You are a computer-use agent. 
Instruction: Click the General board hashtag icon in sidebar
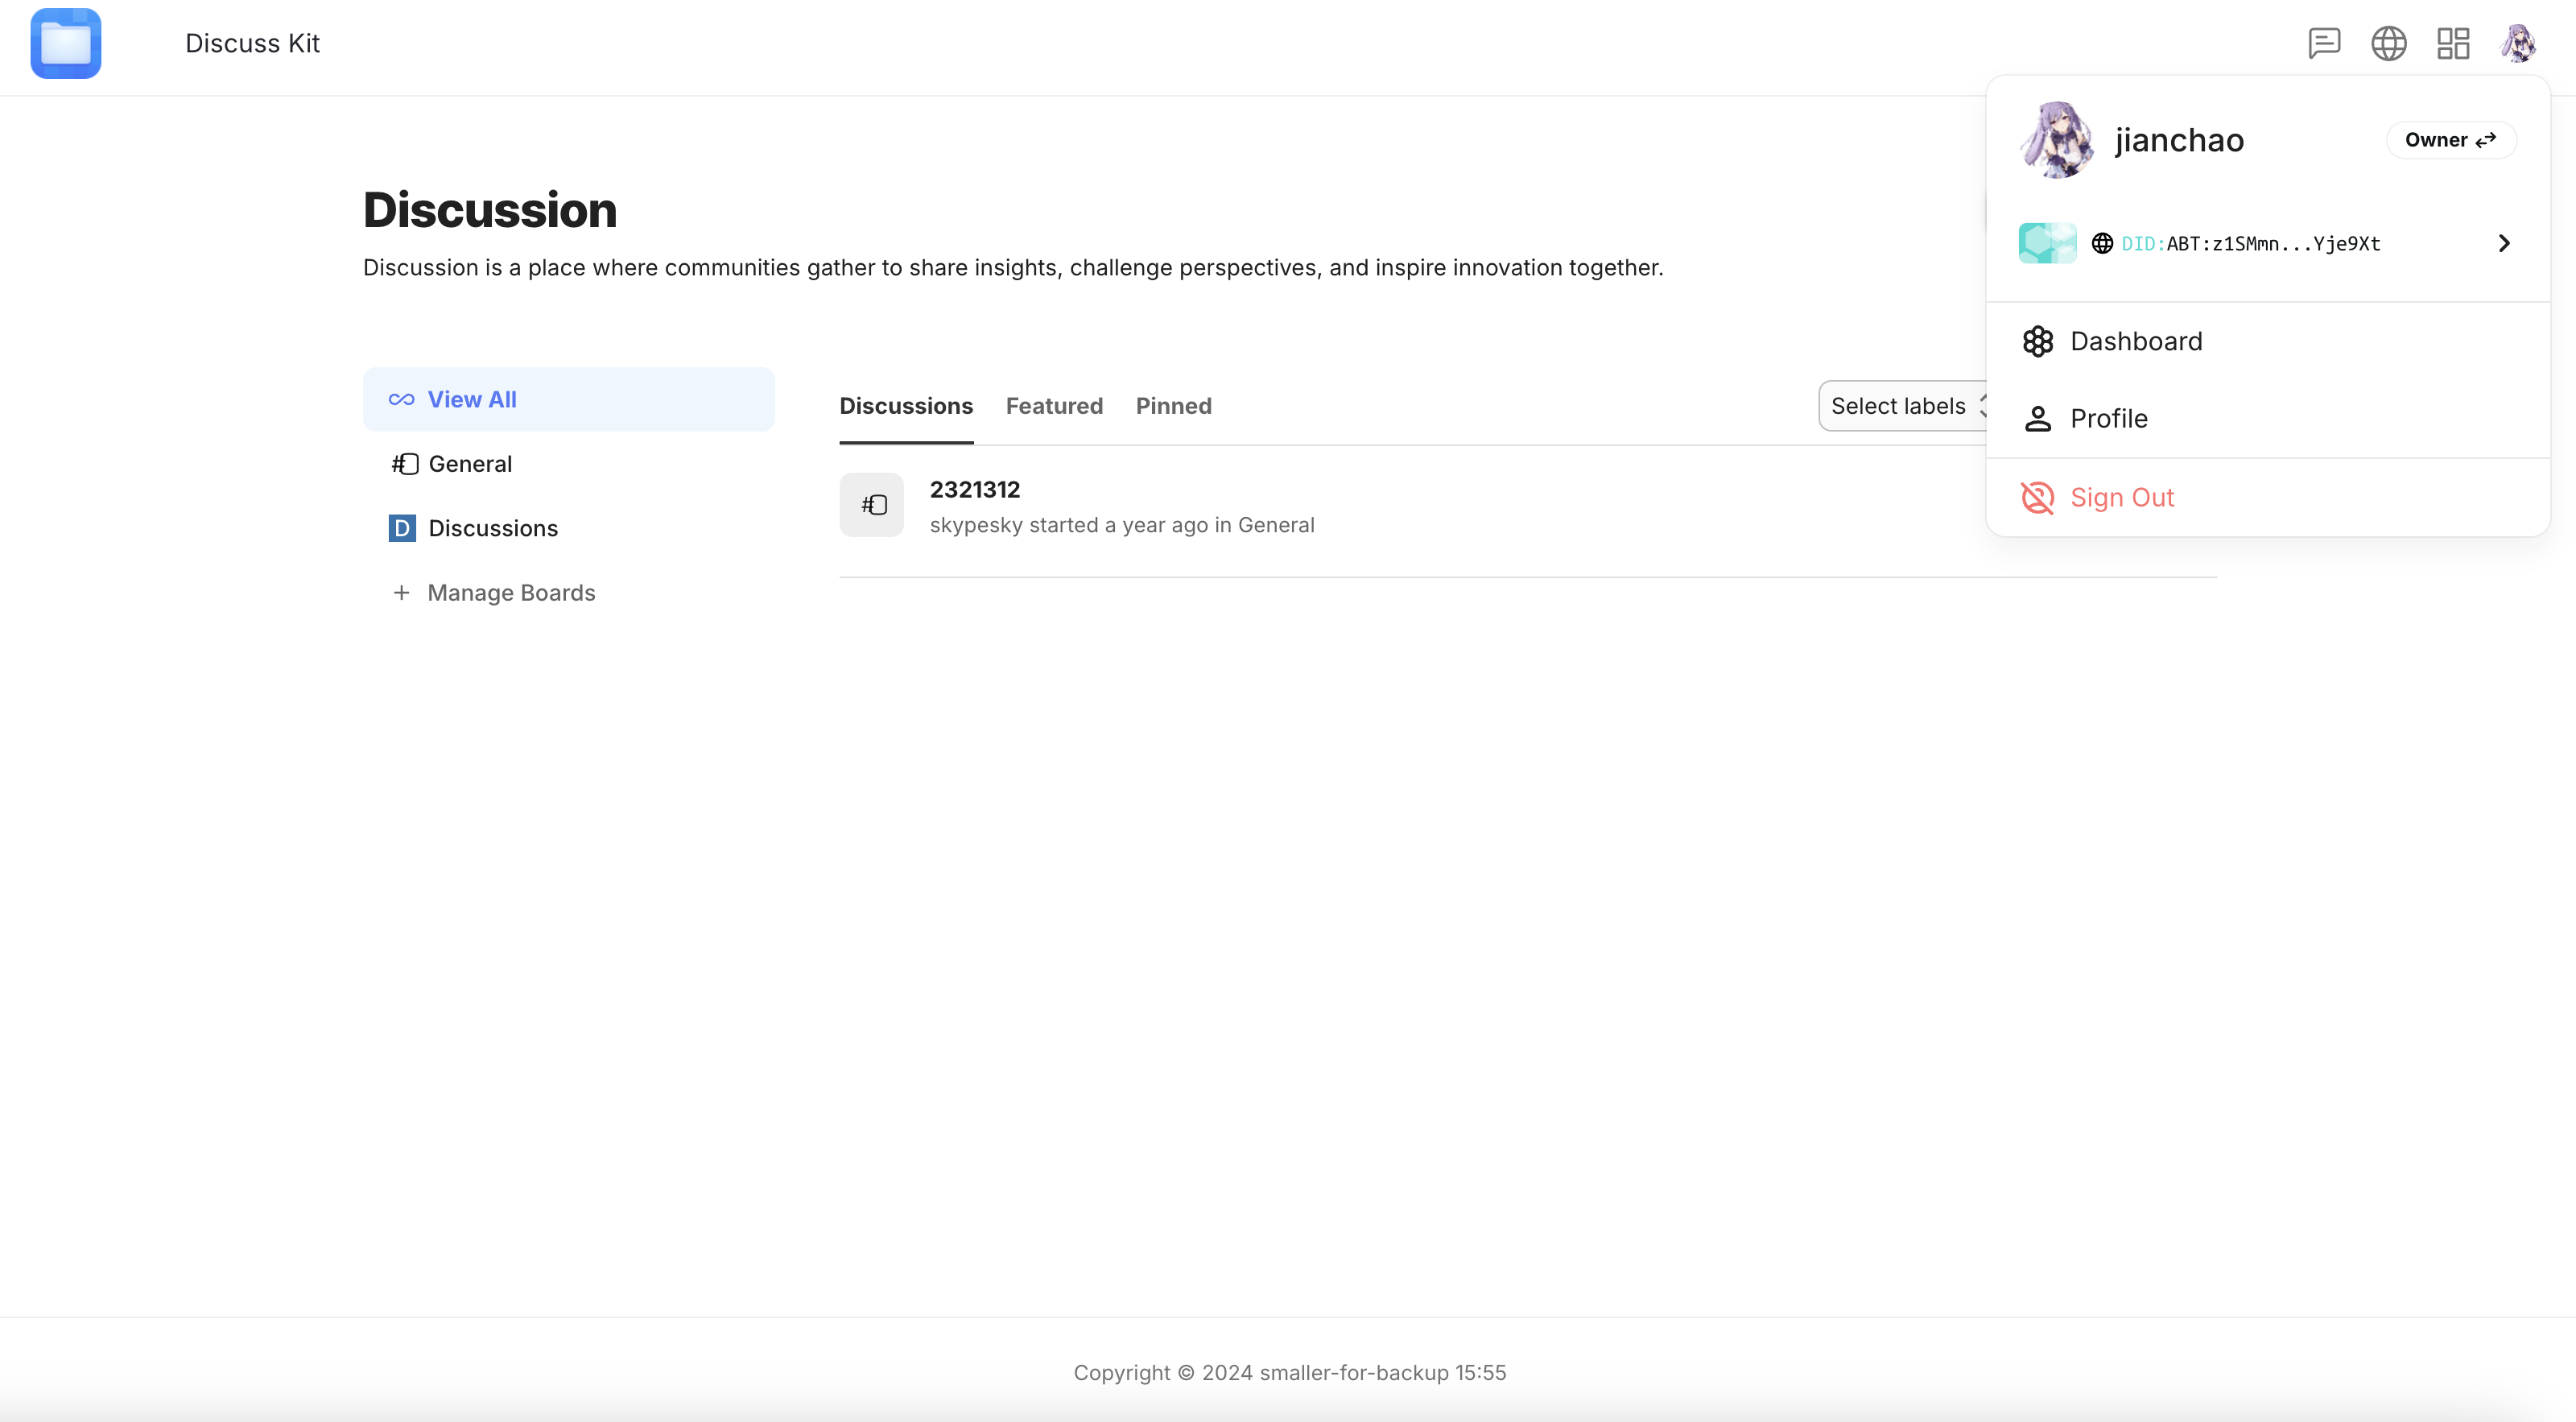405,464
